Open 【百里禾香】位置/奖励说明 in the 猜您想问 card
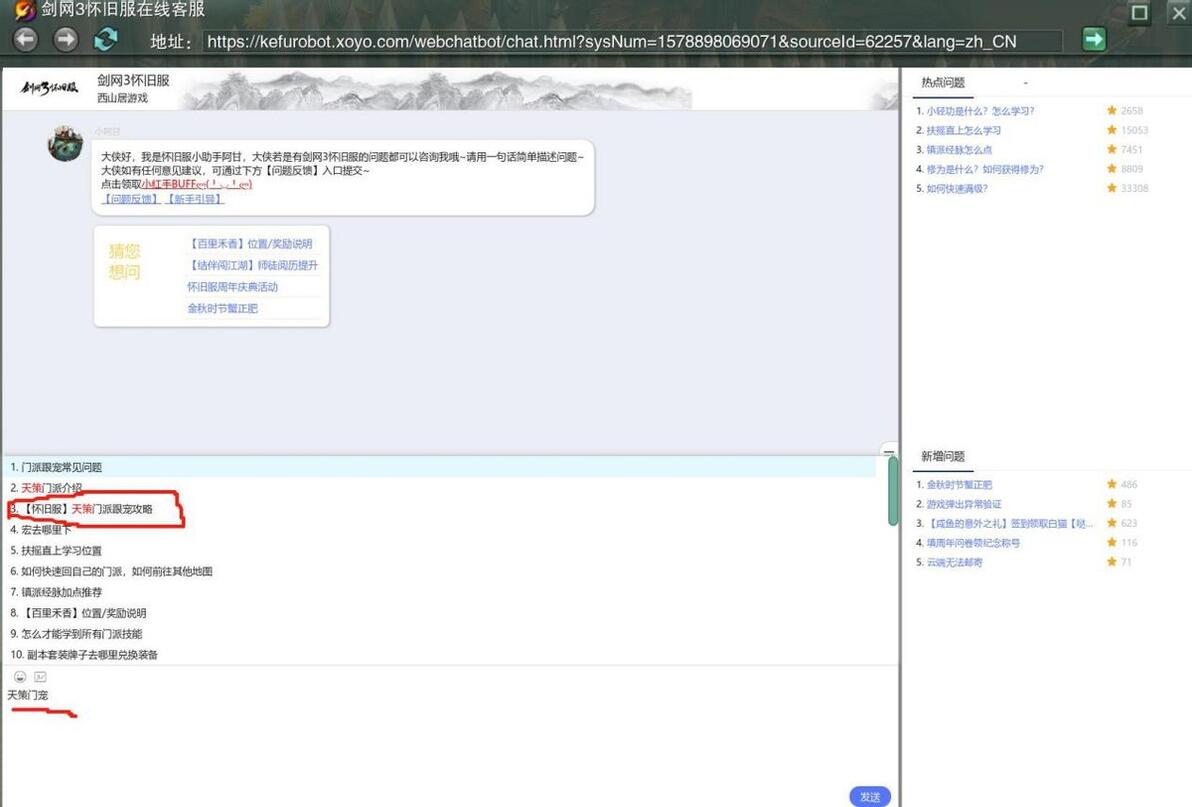Viewport: 1192px width, 807px height. [249, 244]
